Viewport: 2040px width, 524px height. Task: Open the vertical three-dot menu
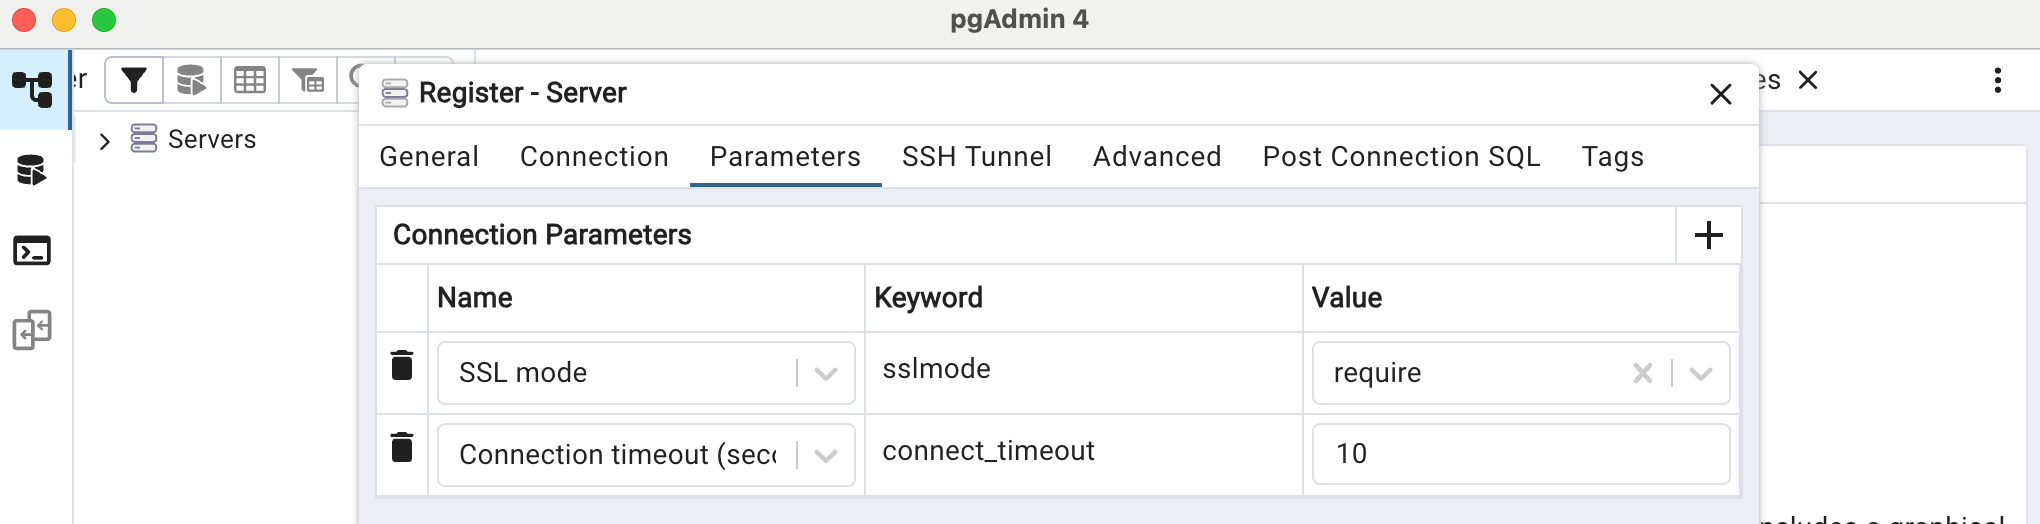point(1998,80)
